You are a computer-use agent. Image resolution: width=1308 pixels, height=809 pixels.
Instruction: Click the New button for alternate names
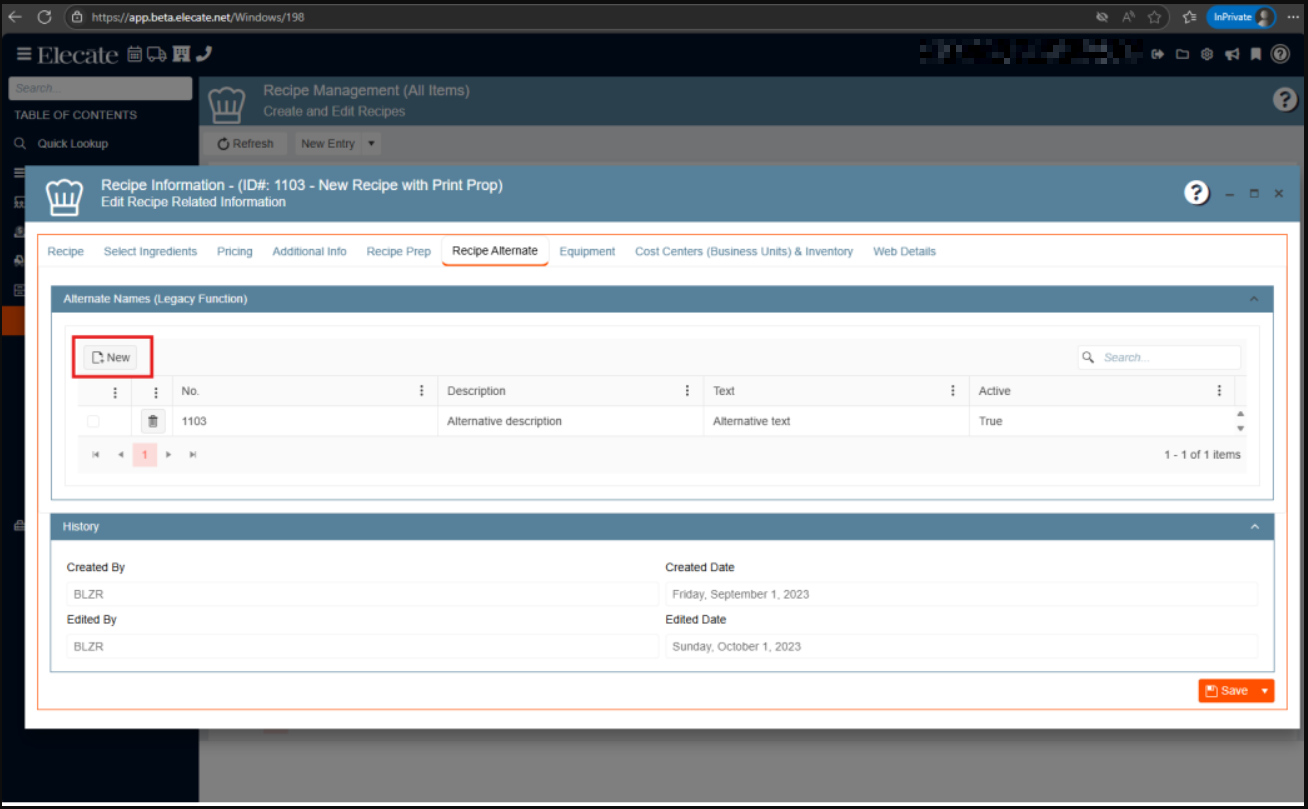tap(111, 357)
